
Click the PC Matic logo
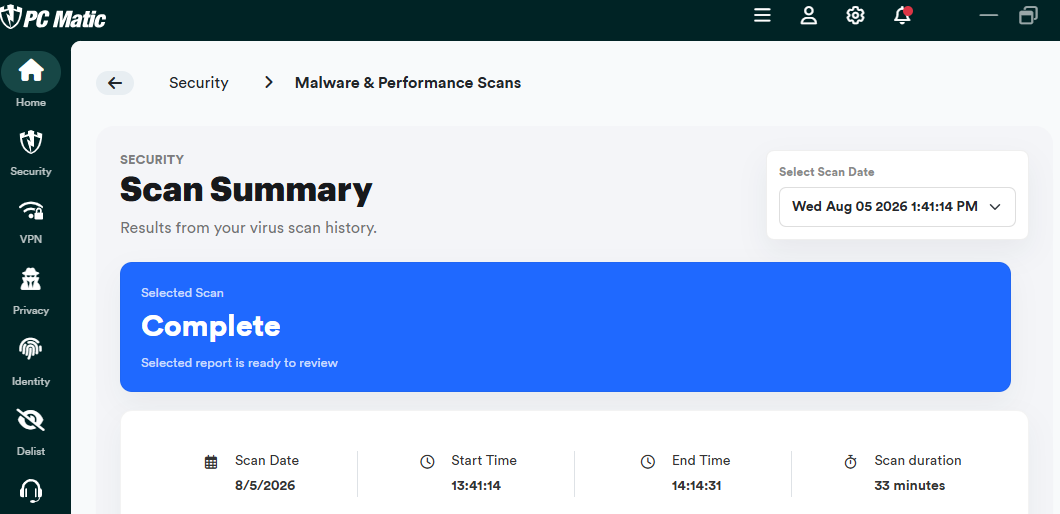(x=53, y=17)
